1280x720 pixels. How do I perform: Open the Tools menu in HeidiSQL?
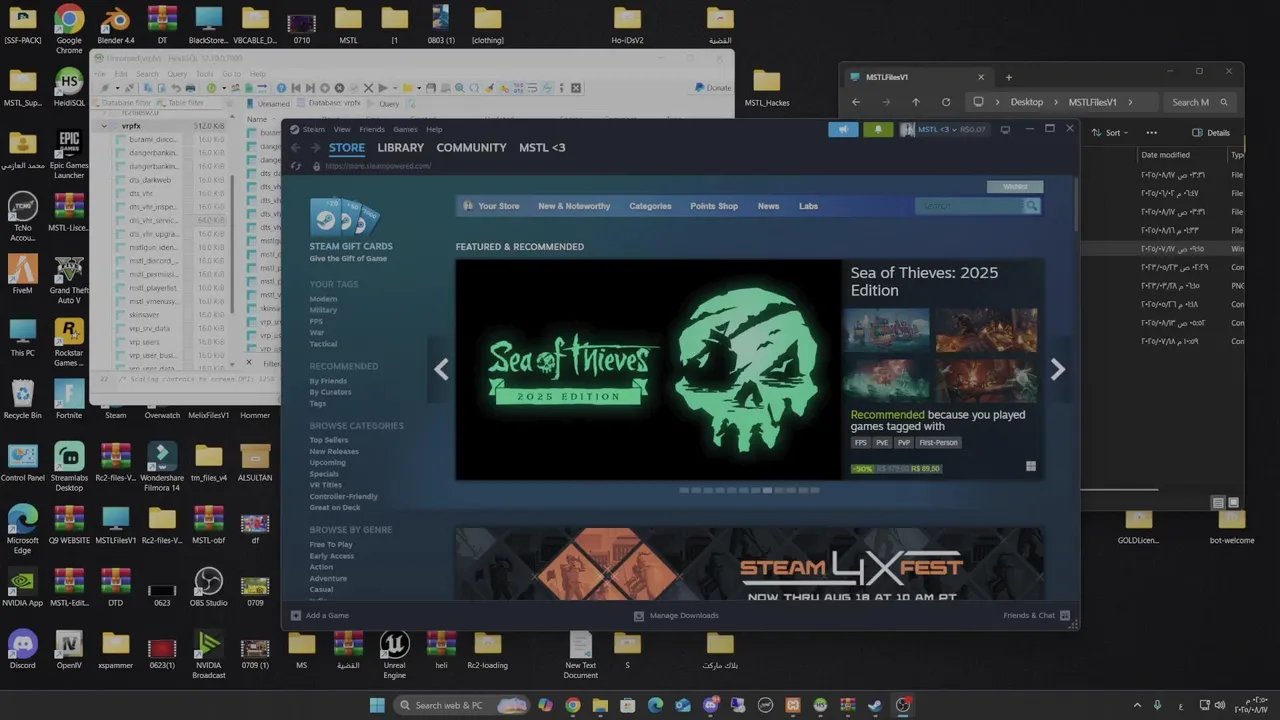tap(204, 74)
